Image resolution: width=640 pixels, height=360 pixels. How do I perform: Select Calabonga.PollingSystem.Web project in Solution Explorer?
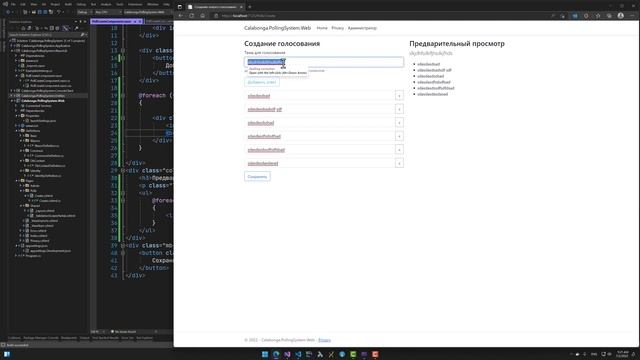42,100
